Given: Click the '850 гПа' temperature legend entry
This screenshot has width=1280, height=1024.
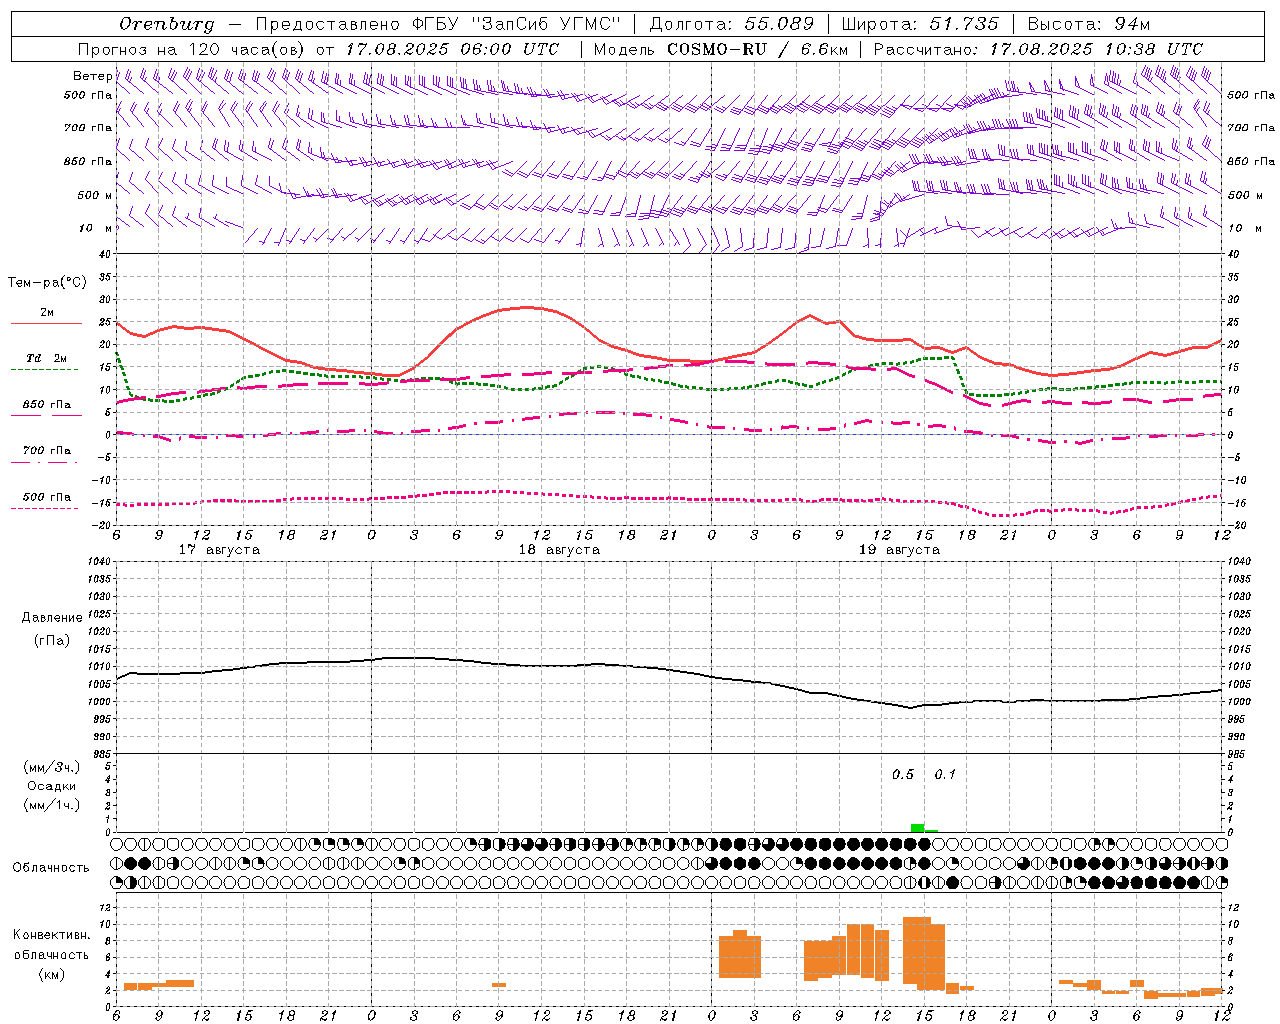Looking at the screenshot, I should 47,405.
